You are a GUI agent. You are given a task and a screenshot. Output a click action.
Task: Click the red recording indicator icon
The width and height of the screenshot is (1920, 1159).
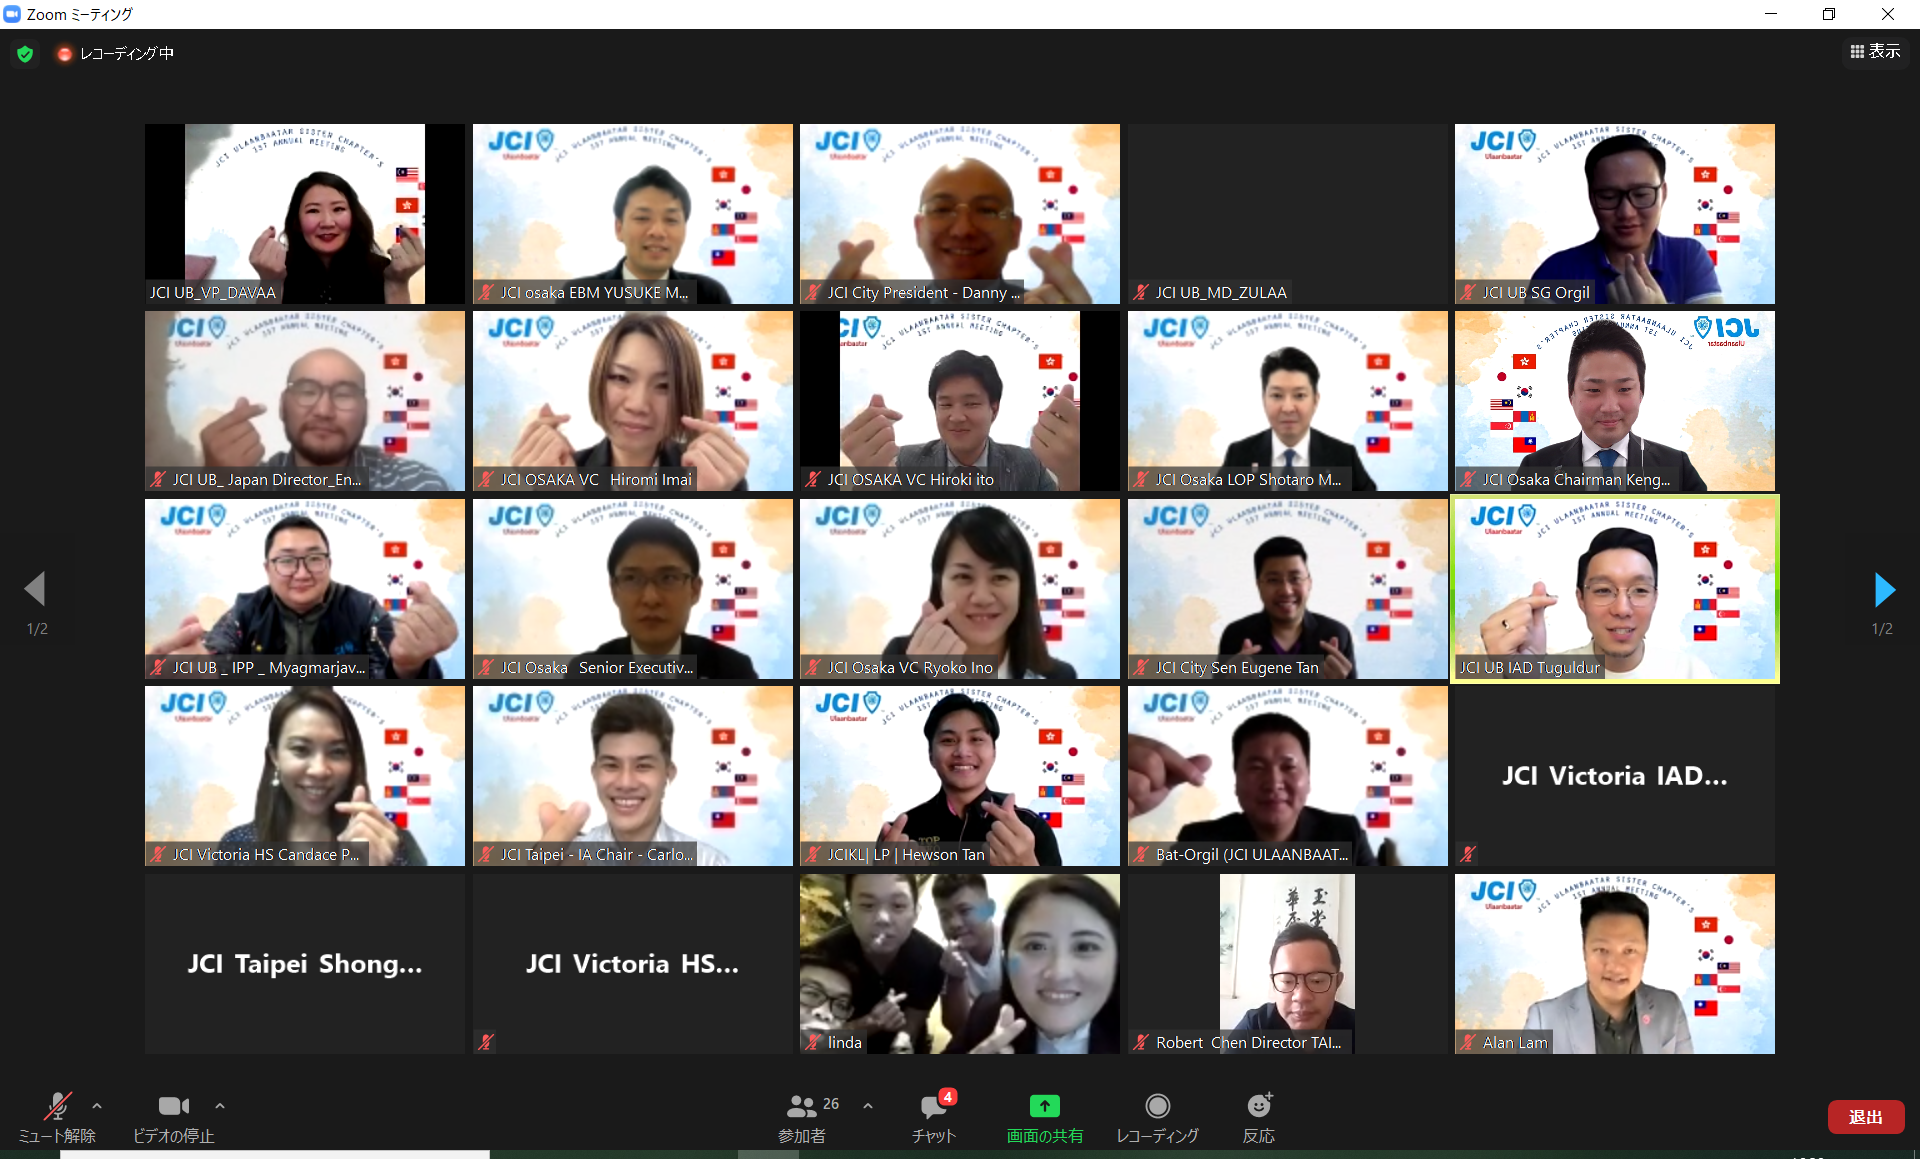click(x=64, y=54)
